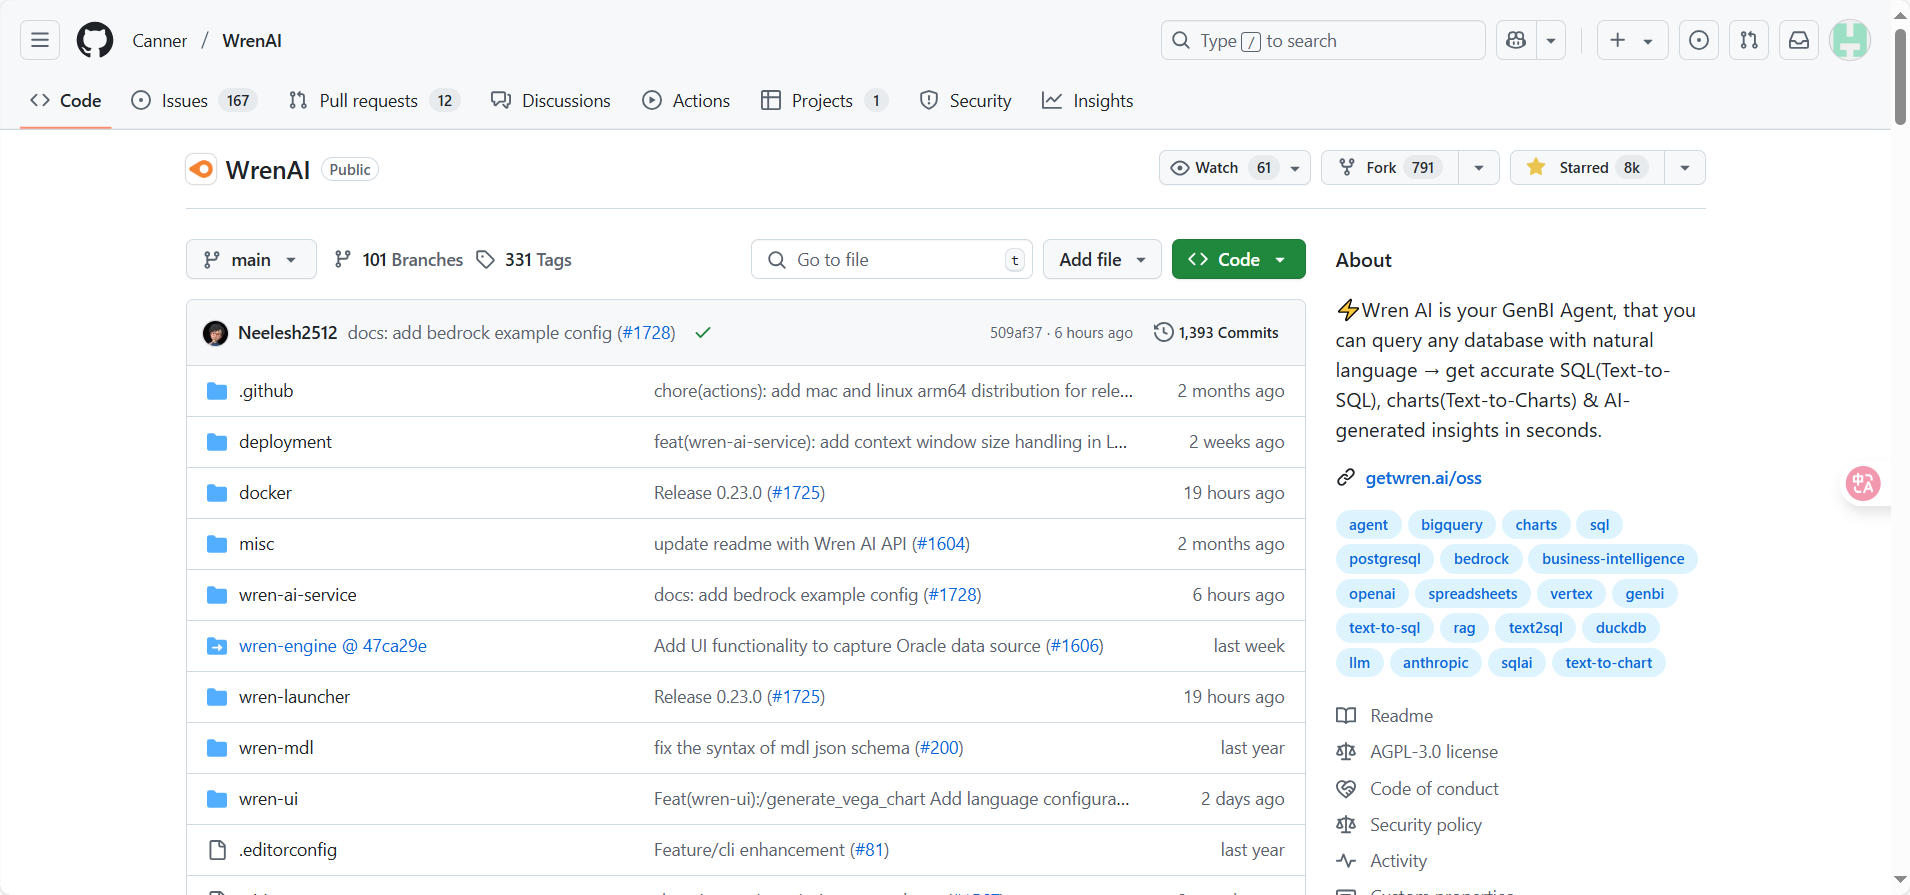Screen dimensions: 1910x895
Task: Select the text-to-chart topic tag
Action: [1608, 663]
